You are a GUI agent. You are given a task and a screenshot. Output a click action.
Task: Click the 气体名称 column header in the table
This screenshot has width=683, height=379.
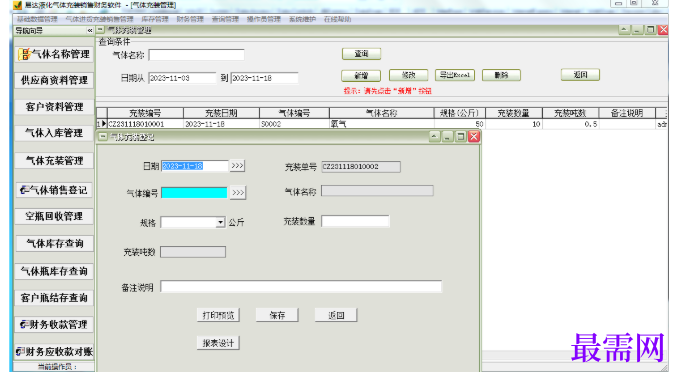coord(382,113)
